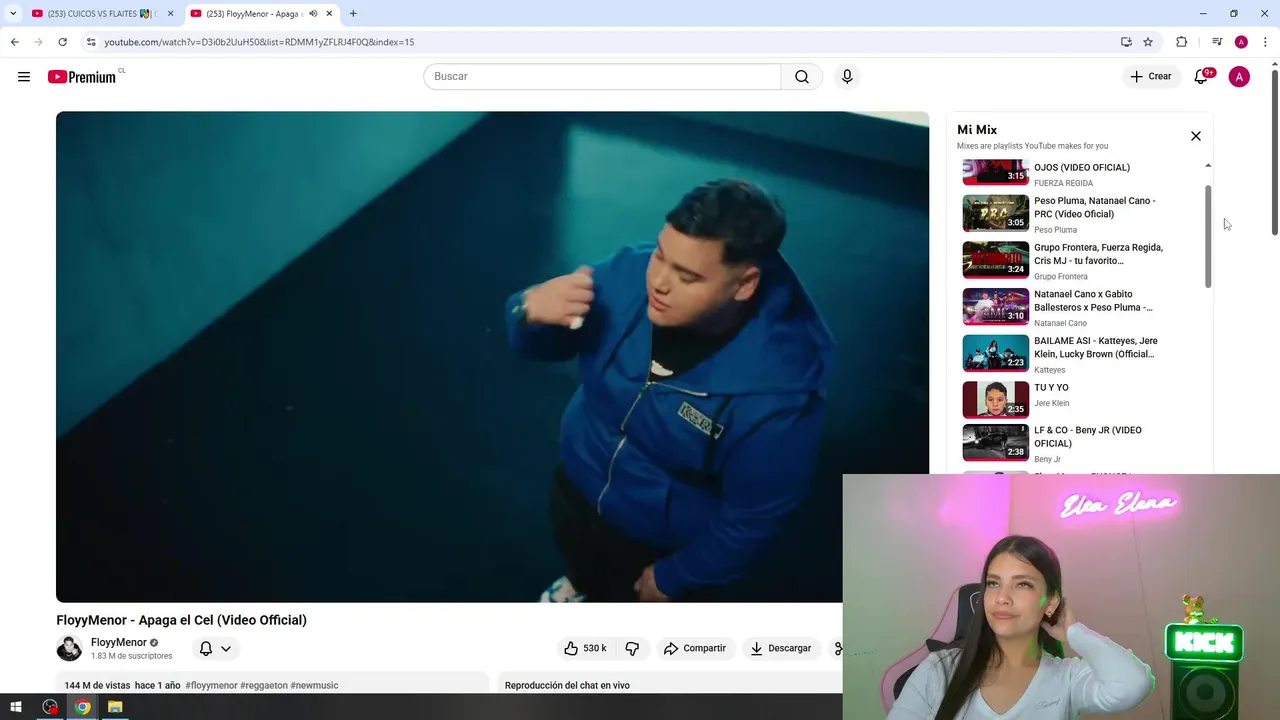Click Reproducción del chat en vivo
Screen dimensions: 1280x720
coord(567,686)
